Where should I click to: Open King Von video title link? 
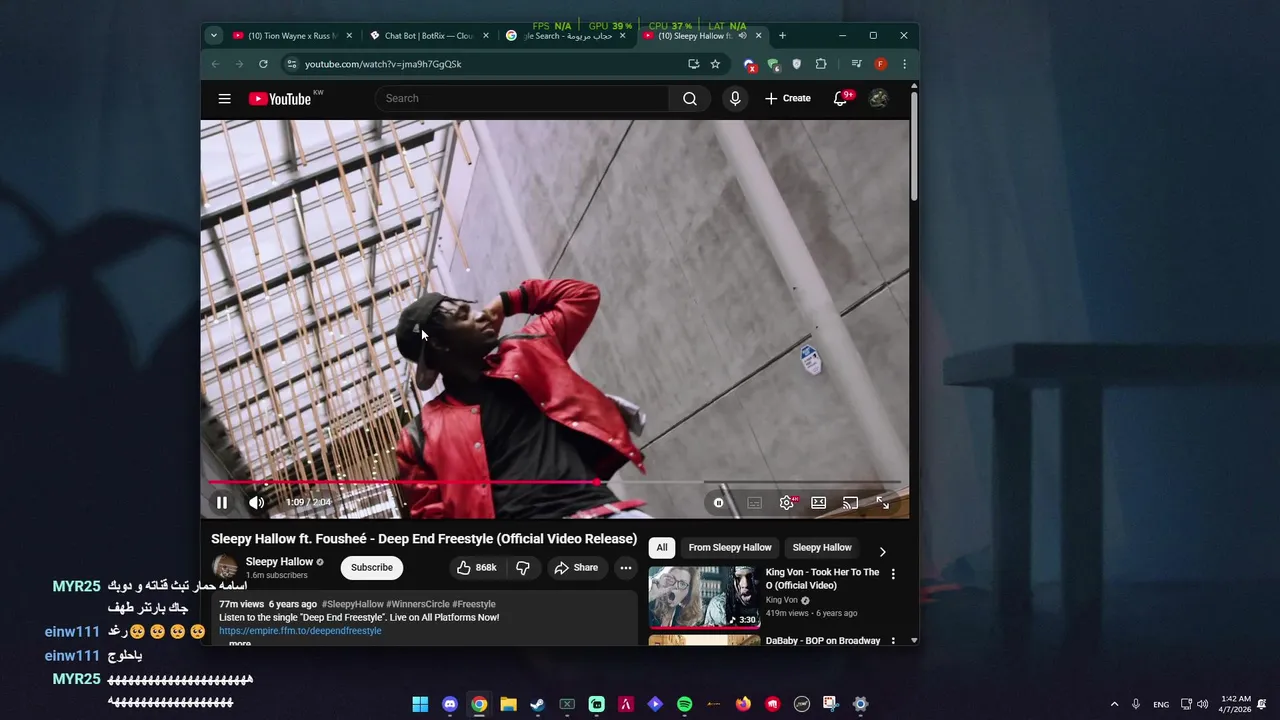click(x=822, y=579)
